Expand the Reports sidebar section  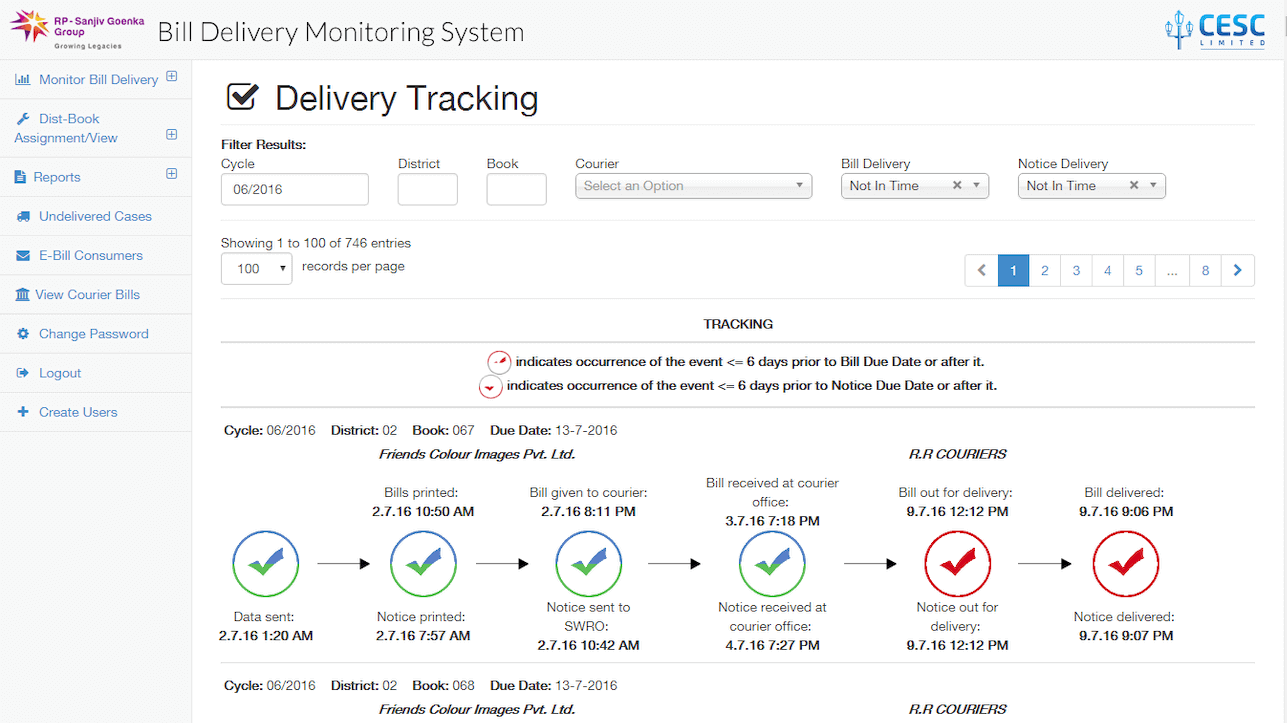pos(171,174)
